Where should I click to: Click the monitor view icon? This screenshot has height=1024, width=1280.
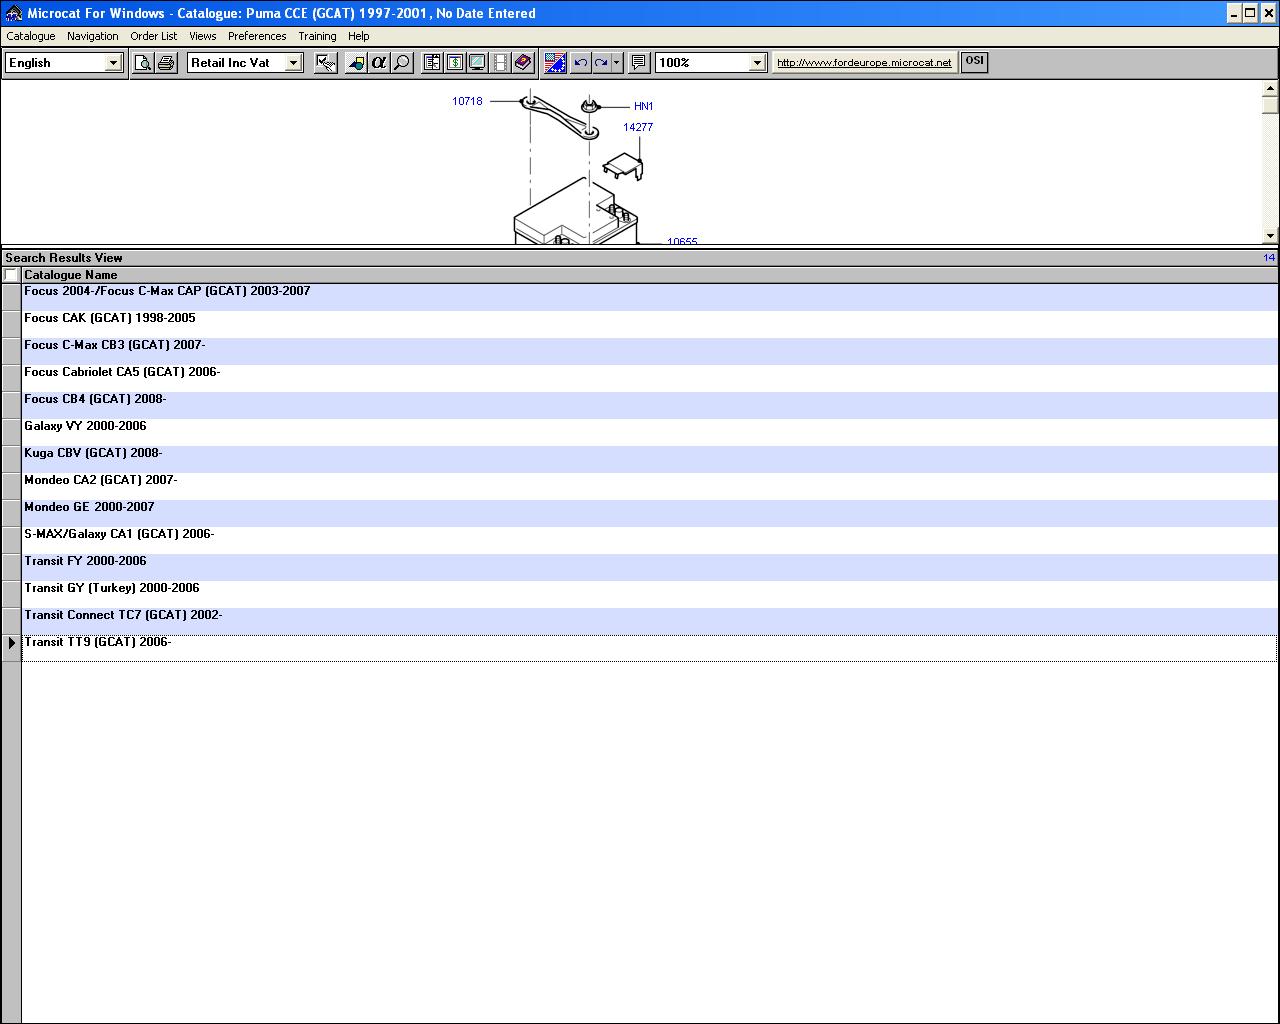tap(478, 63)
